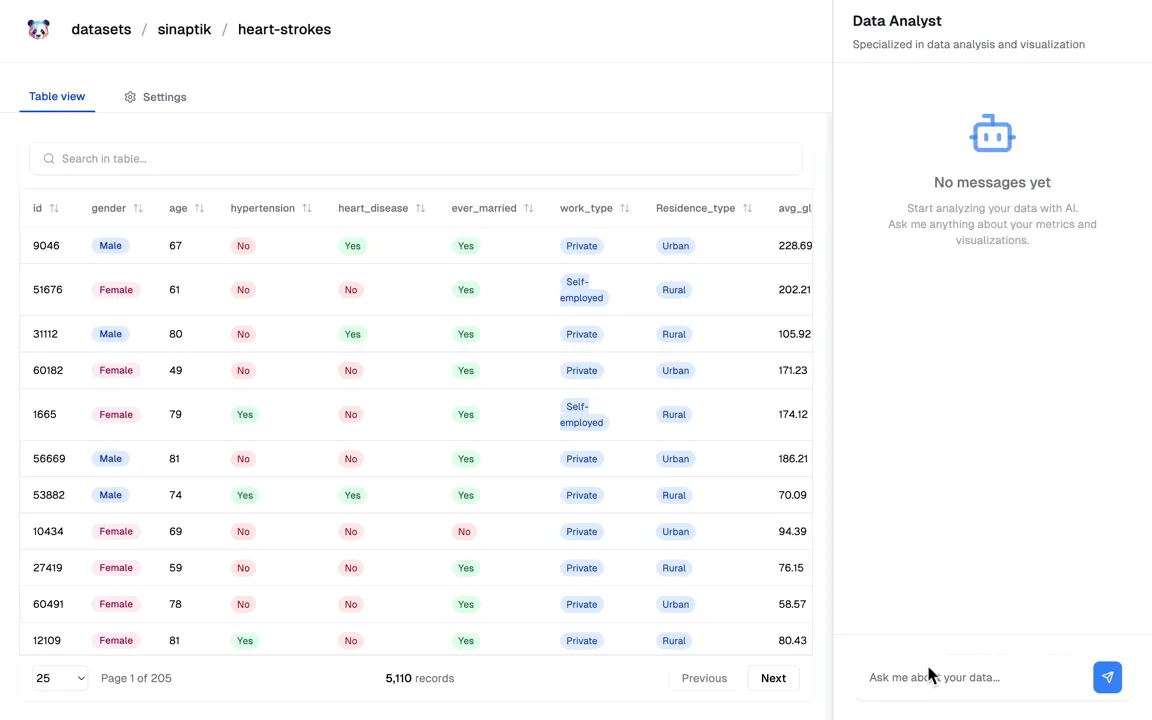The width and height of the screenshot is (1152, 720).
Task: Sort by ever_married column arrows
Action: click(x=528, y=208)
